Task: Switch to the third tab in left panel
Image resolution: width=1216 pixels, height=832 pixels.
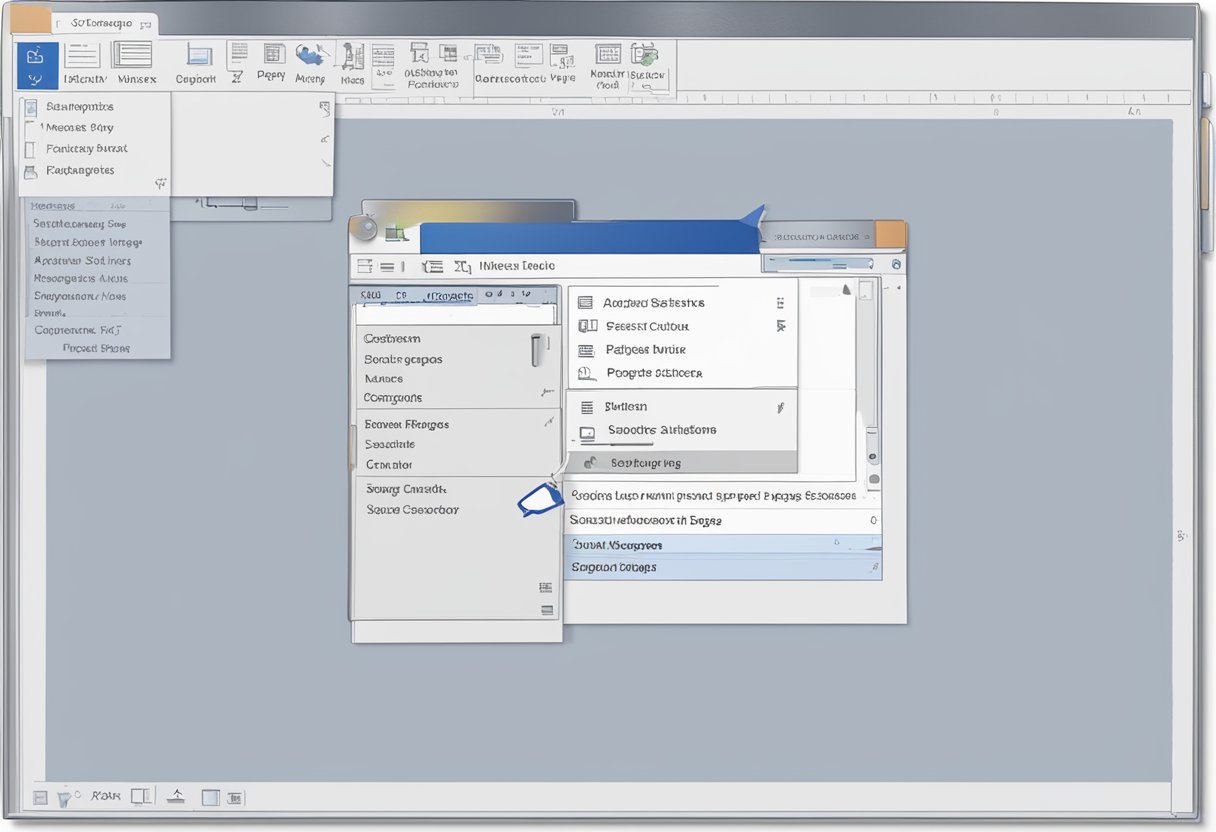Action: click(449, 296)
